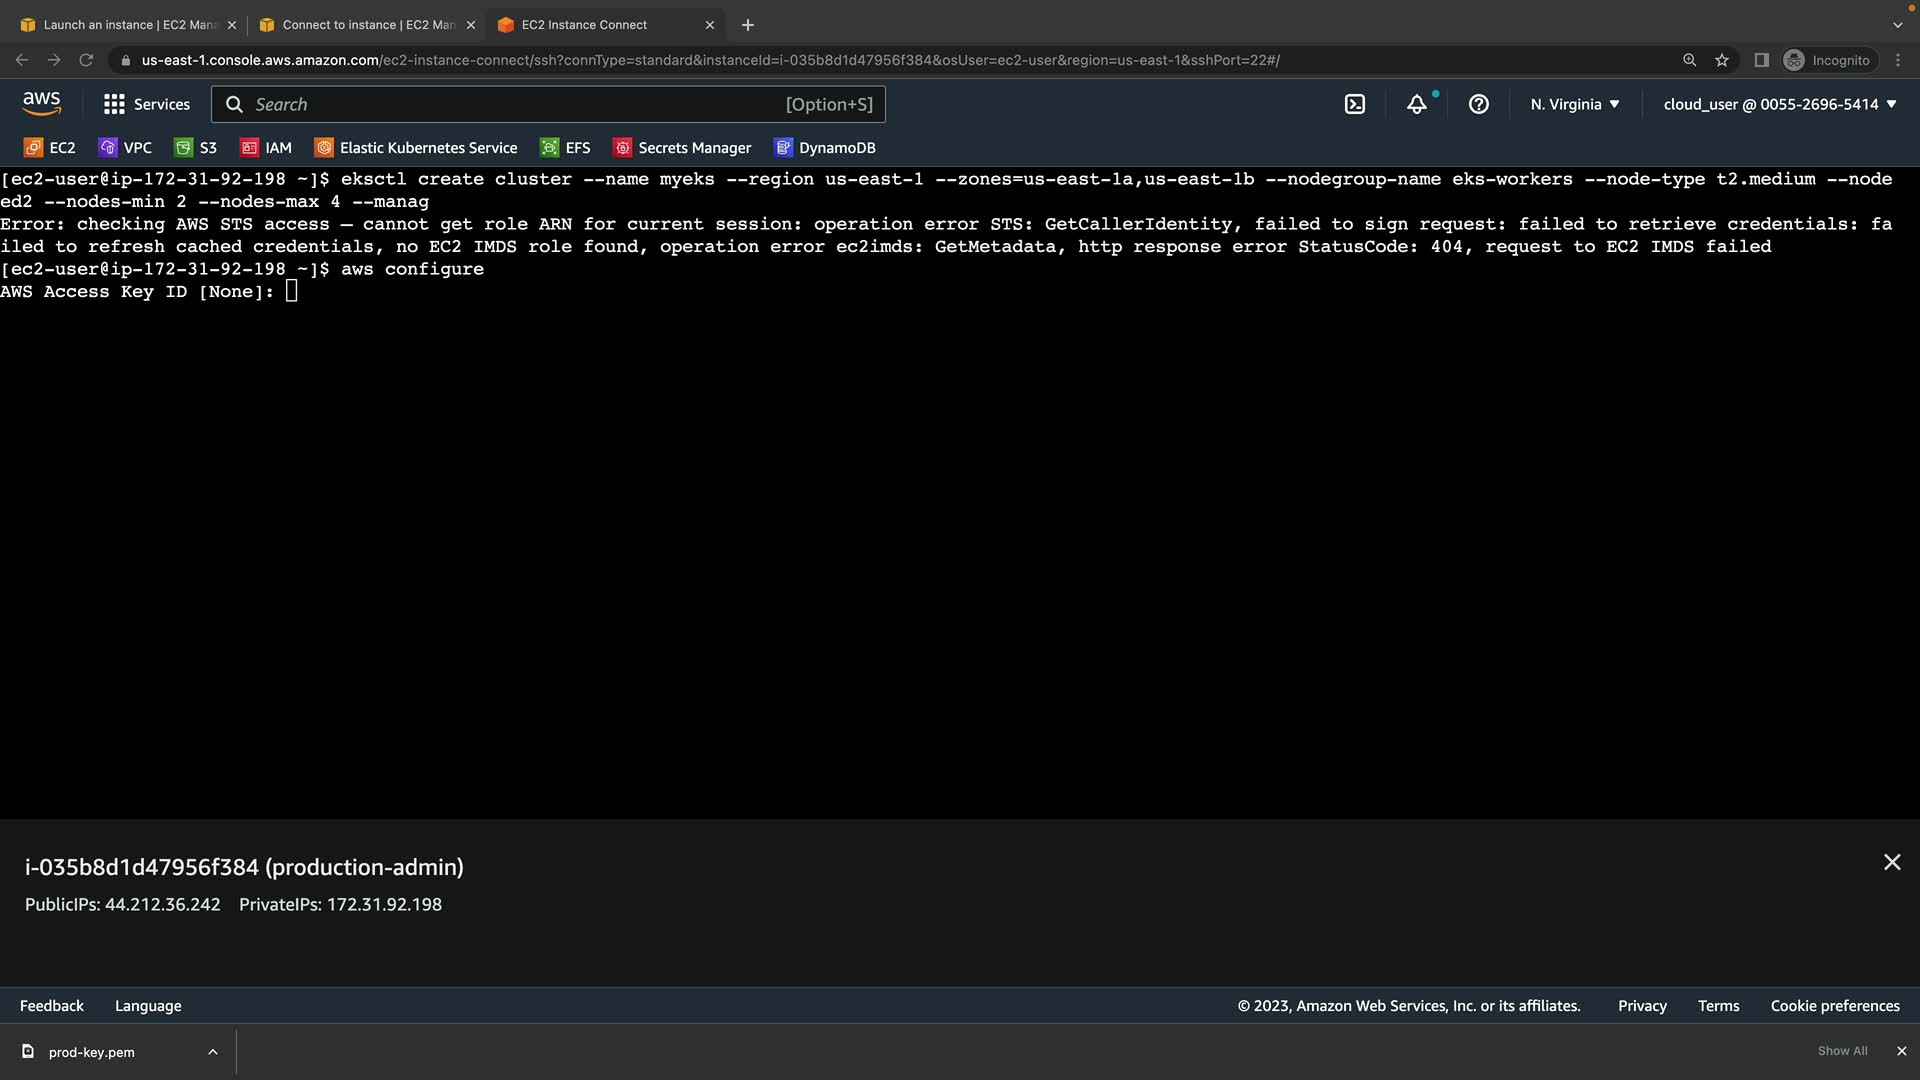Viewport: 1920px width, 1080px height.
Task: Bookmark this page with the star icon
Action: [1722, 60]
